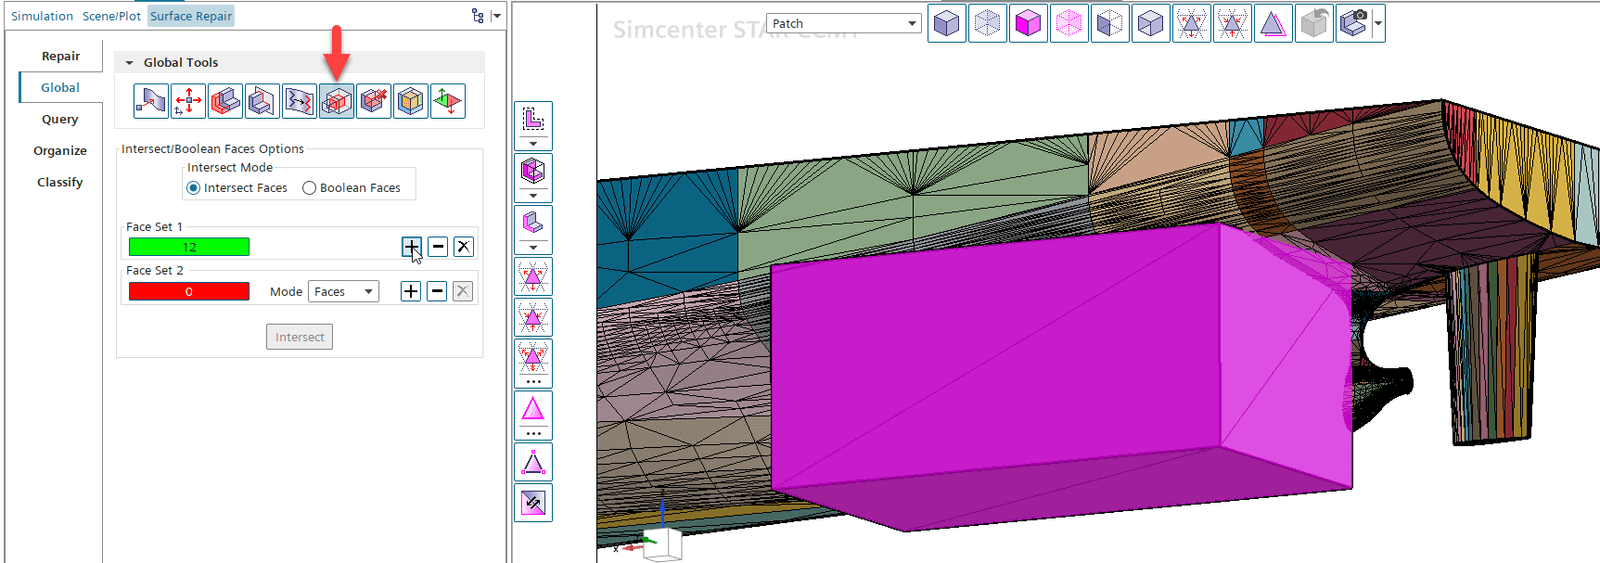Select the tool with a red X on a cube

[373, 101]
